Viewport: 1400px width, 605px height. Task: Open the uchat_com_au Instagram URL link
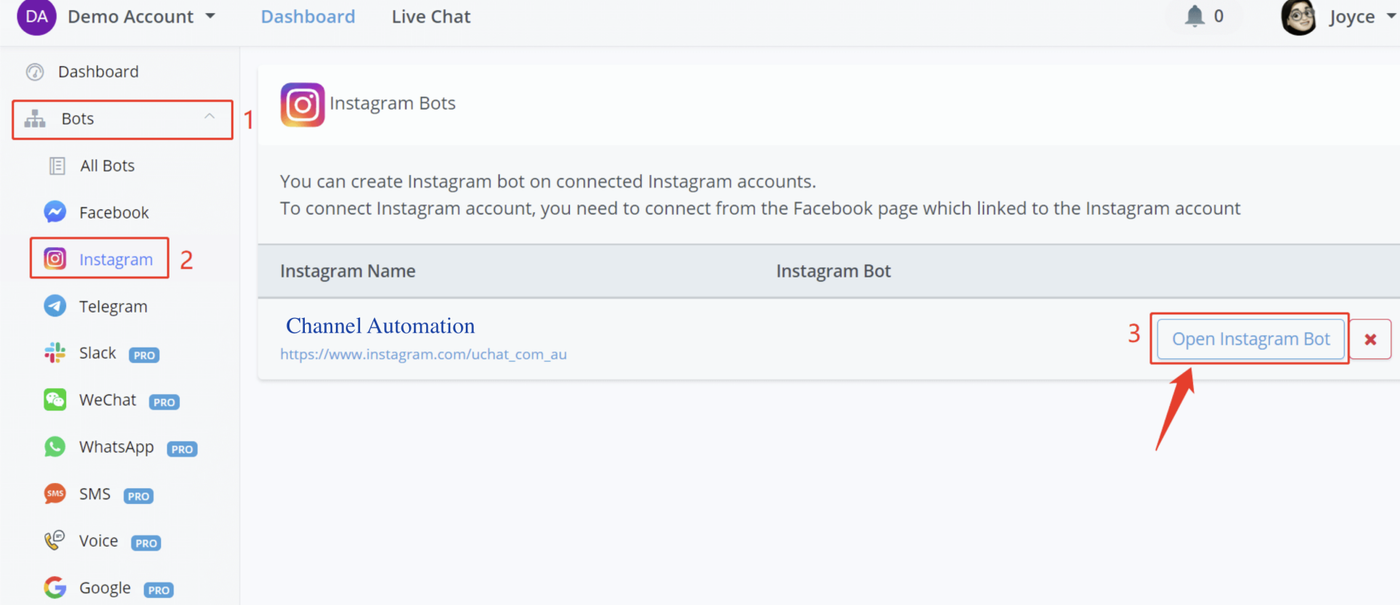423,354
